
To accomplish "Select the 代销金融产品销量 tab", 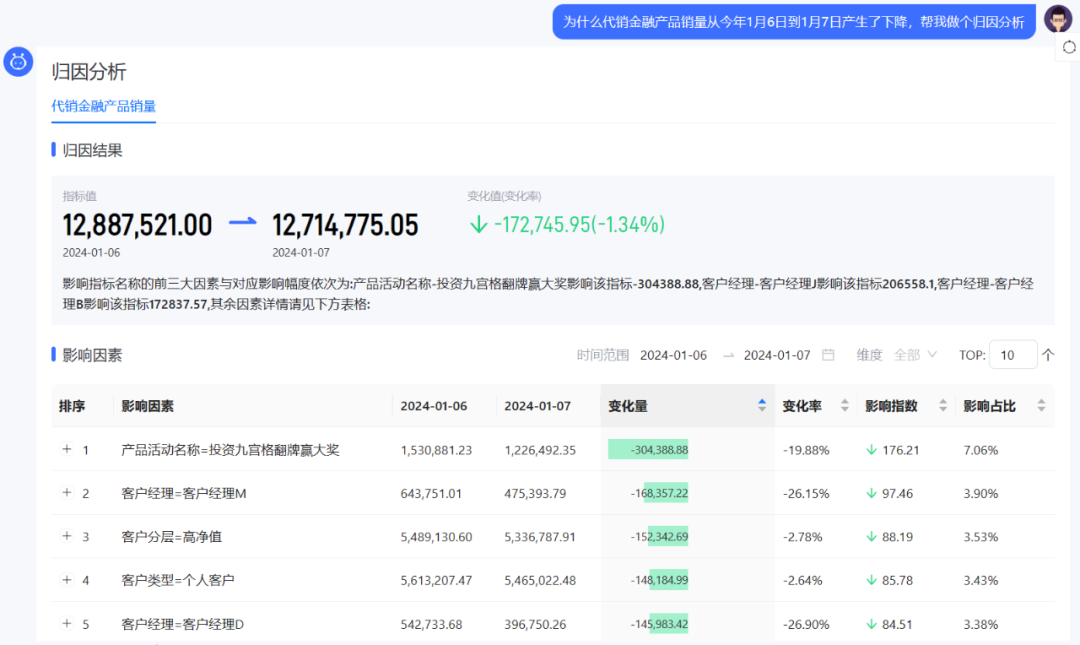I will (103, 105).
